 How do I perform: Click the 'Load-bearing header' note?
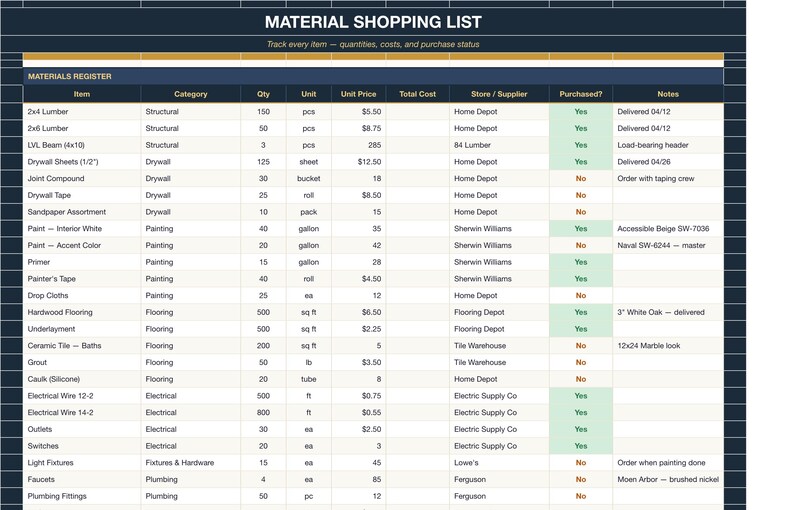(668, 145)
